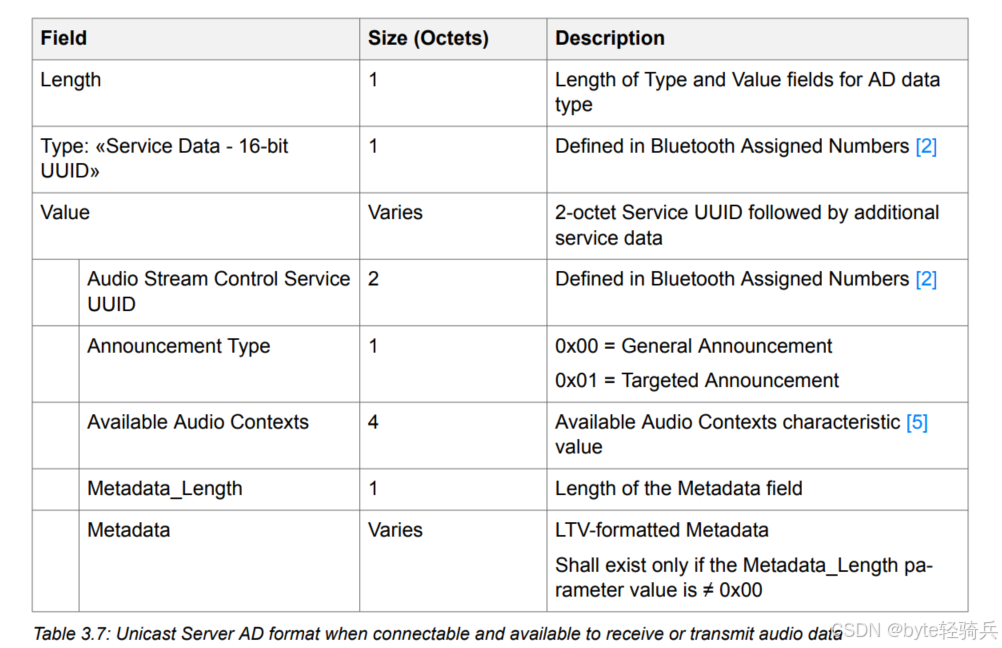Select the "Value" field cell
Image resolution: width=1002 pixels, height=648 pixels.
[65, 213]
